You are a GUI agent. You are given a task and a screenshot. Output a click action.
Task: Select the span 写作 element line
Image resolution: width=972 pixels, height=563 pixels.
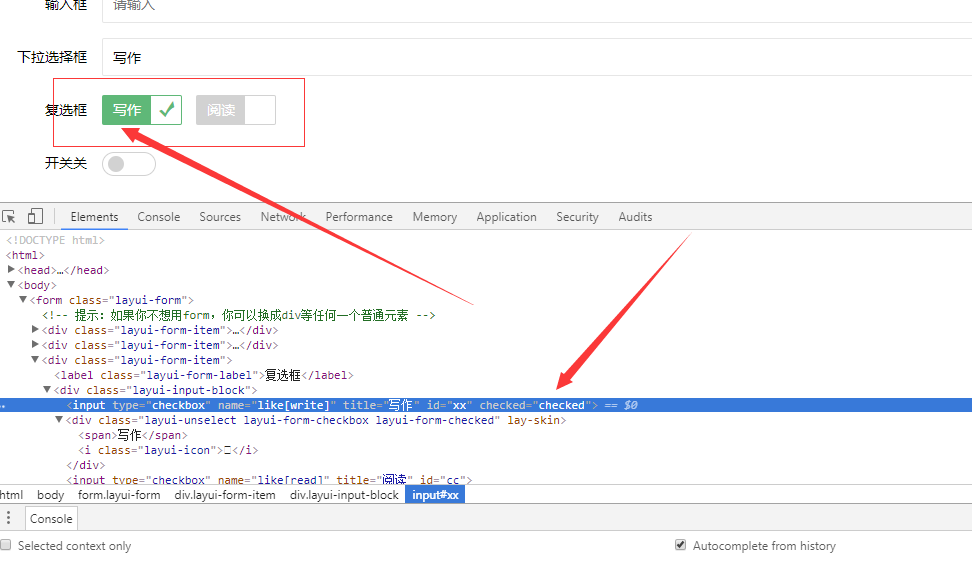pos(133,435)
